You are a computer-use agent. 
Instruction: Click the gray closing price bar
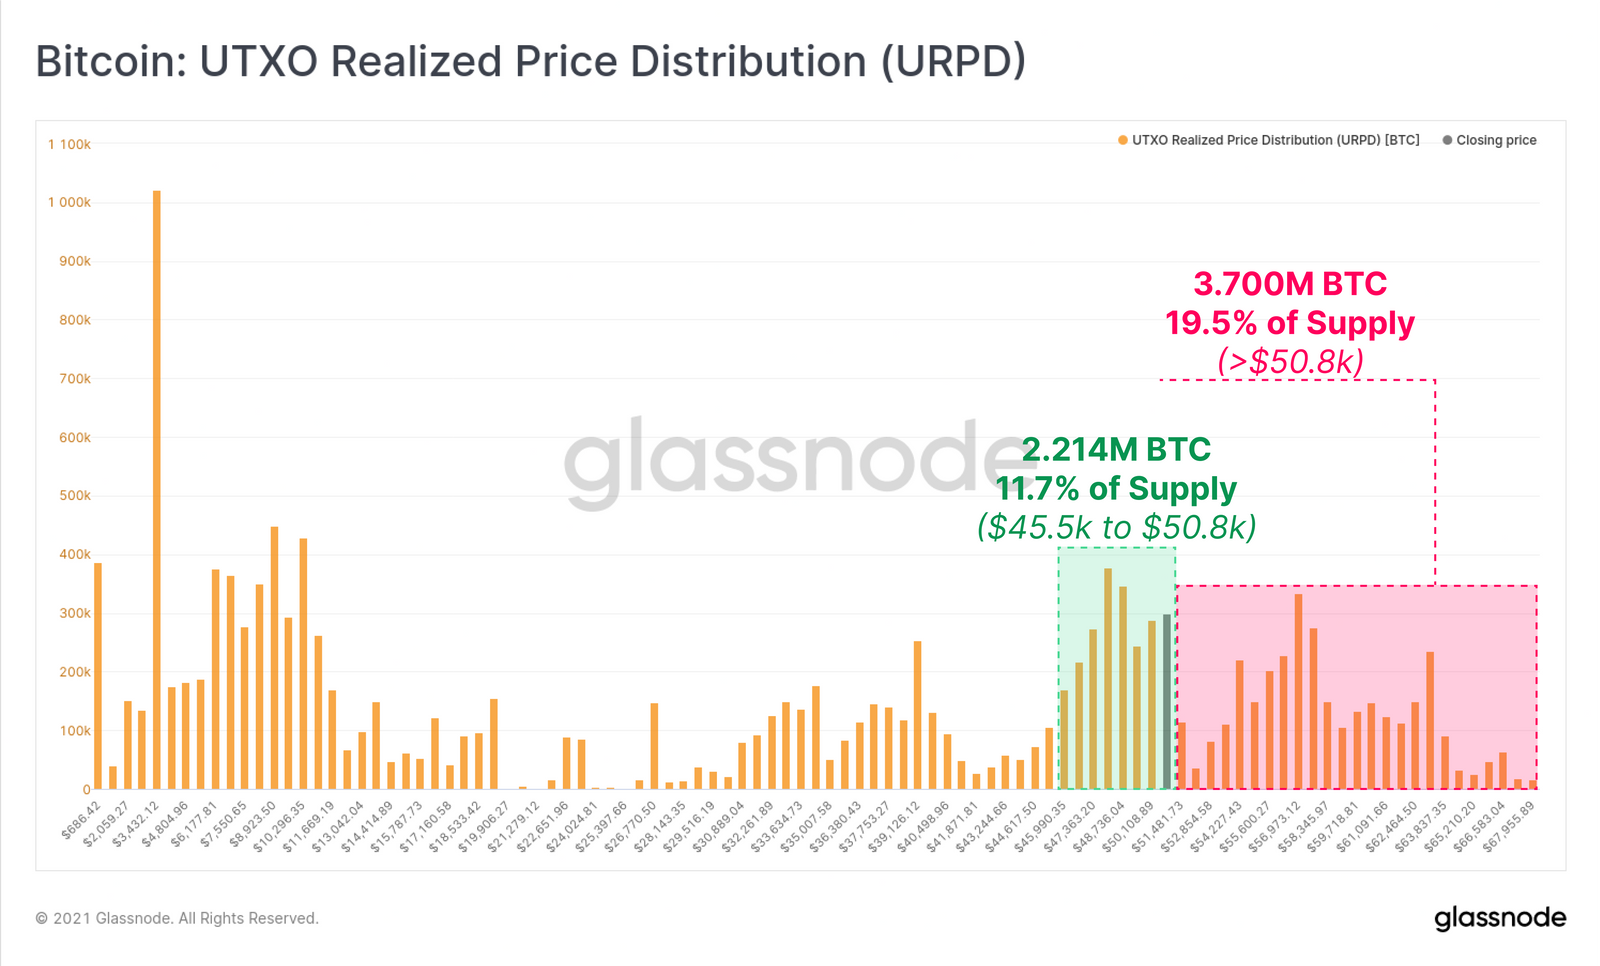tap(1167, 702)
